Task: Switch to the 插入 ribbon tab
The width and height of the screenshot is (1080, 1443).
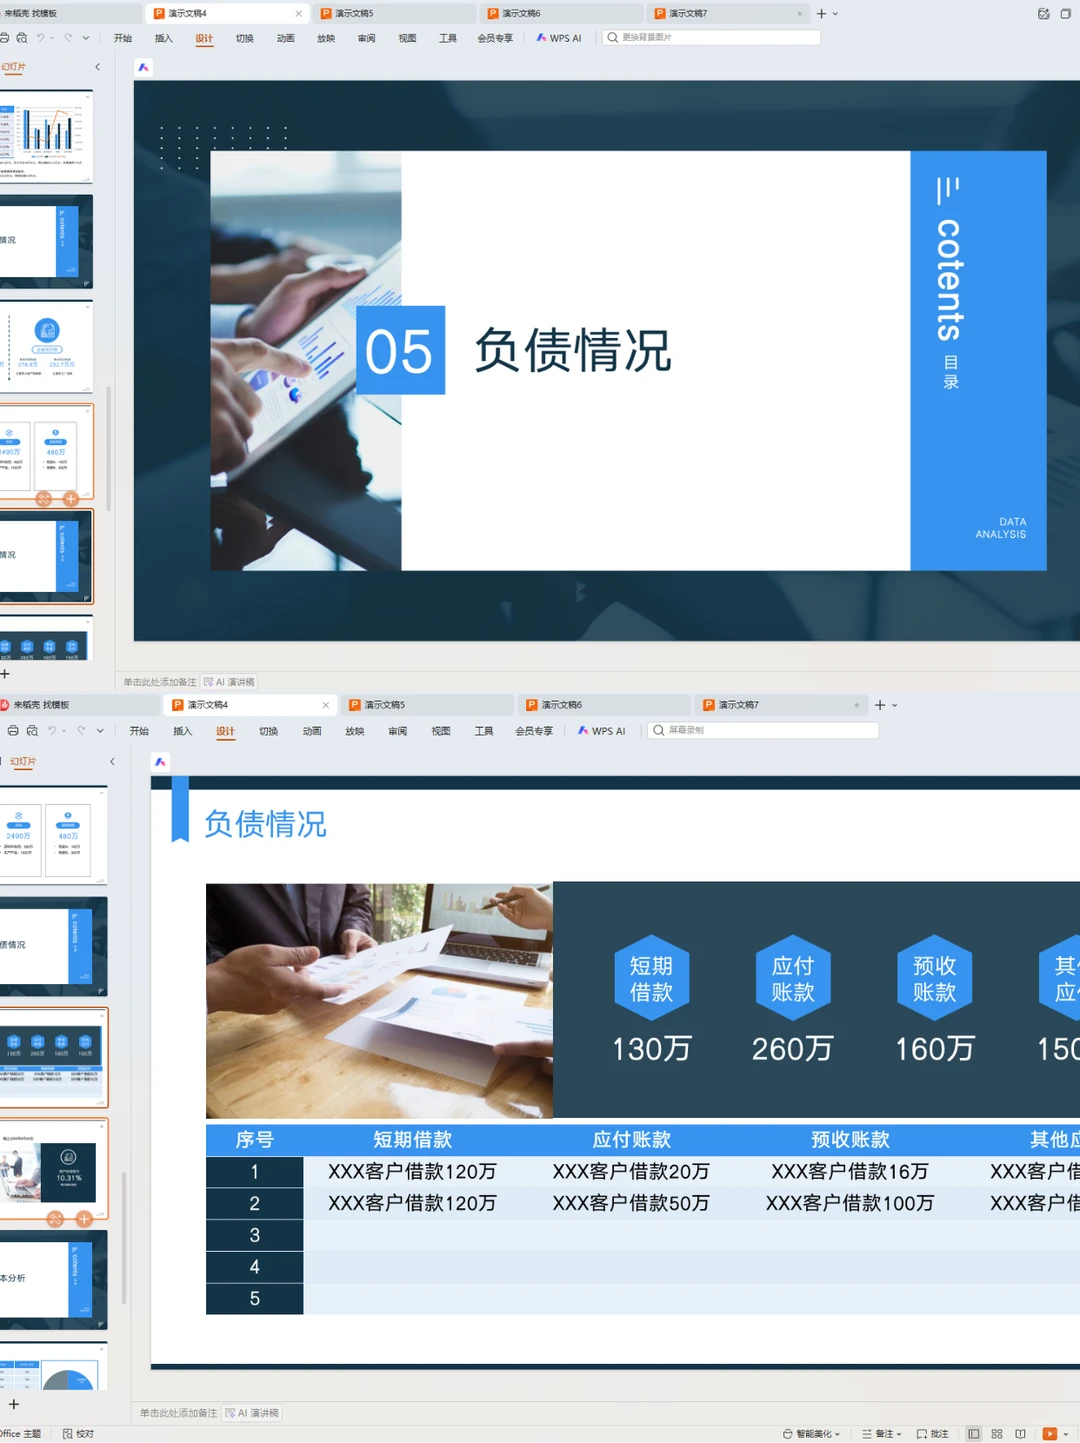Action: point(182,730)
